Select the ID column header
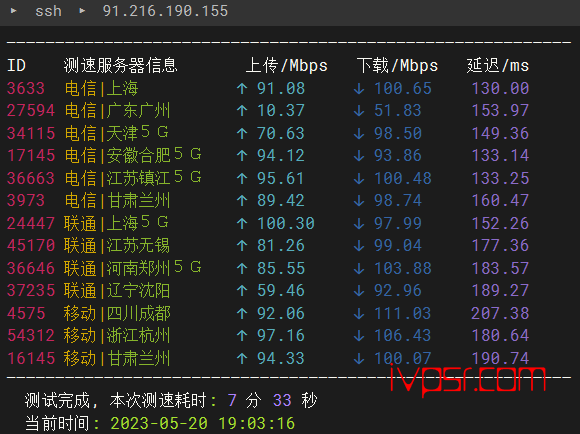This screenshot has width=580, height=434. pyautogui.click(x=17, y=65)
